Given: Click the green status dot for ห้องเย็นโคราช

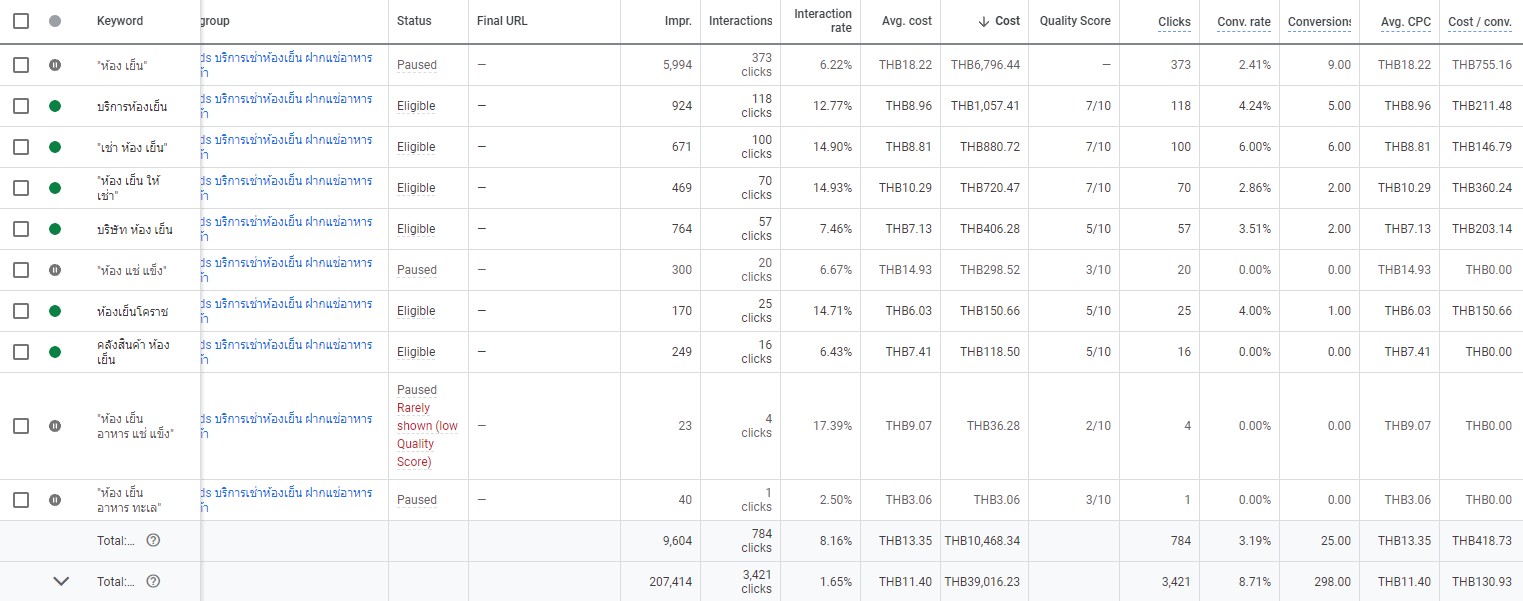Looking at the screenshot, I should click(x=55, y=311).
